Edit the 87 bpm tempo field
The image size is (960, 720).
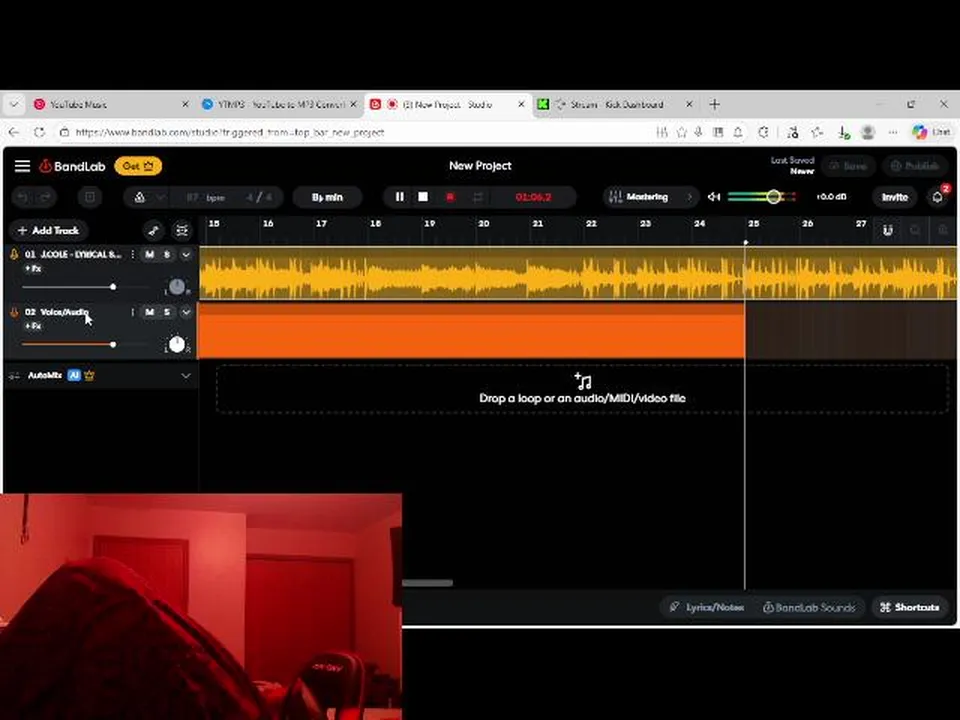pyautogui.click(x=206, y=197)
